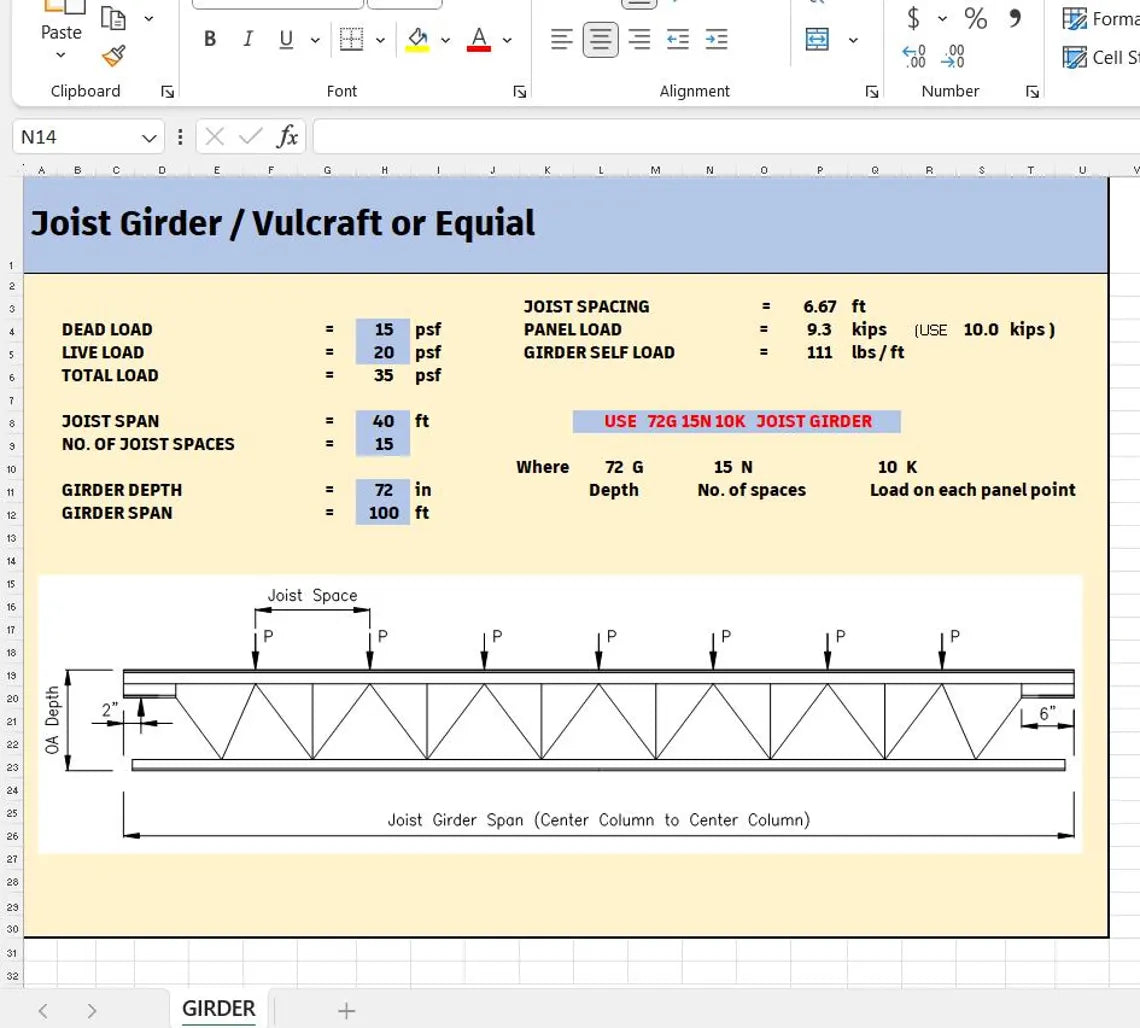Select row header 14
This screenshot has height=1028, width=1140.
[x=11, y=561]
